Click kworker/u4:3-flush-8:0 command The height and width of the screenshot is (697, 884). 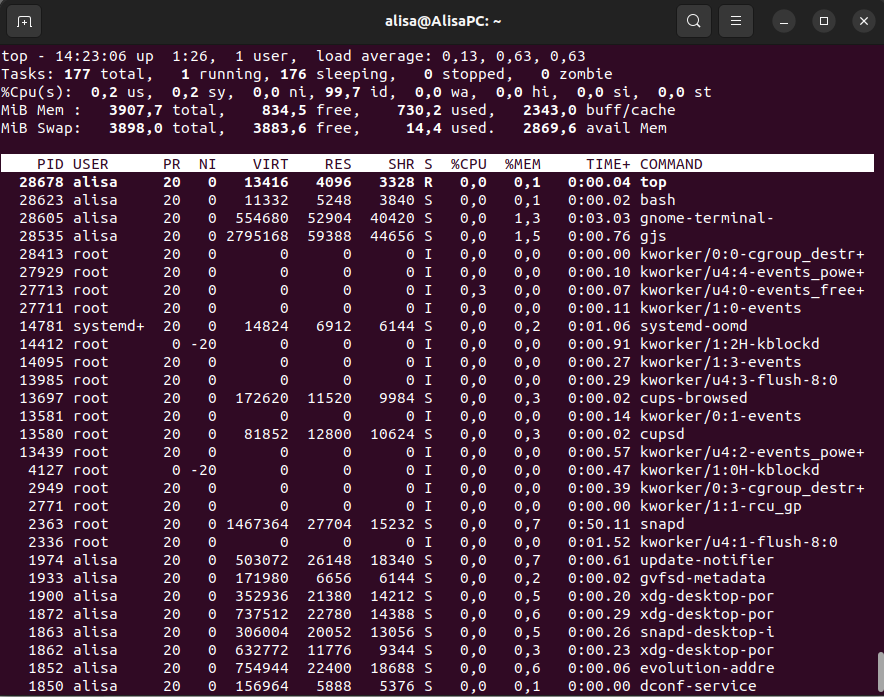click(x=739, y=380)
